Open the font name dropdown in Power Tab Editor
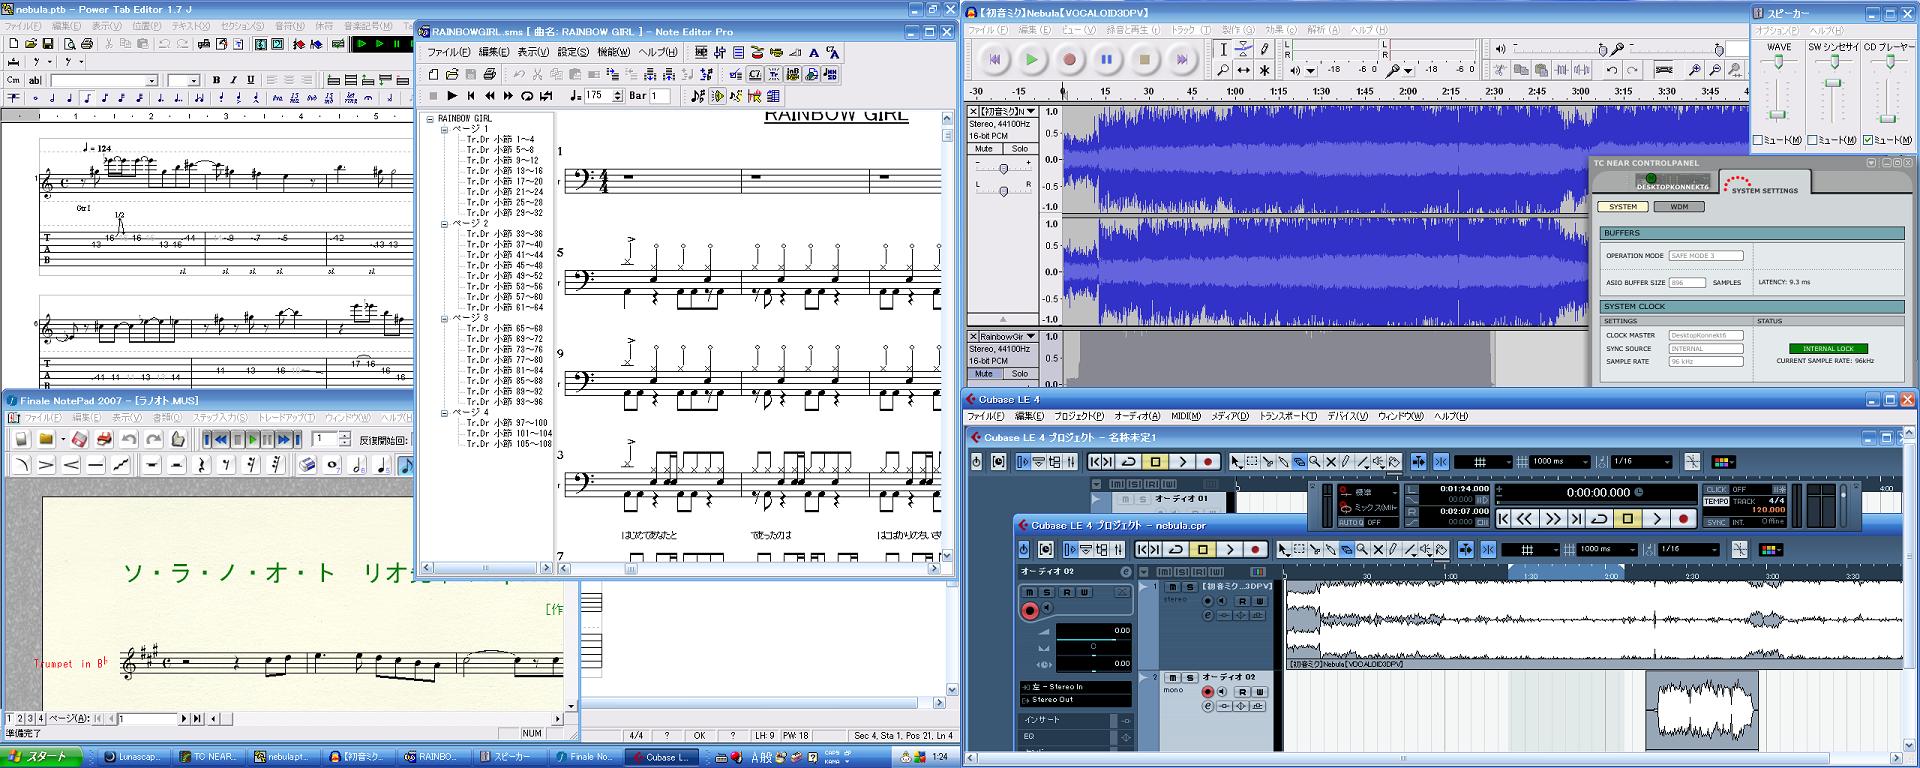 tap(152, 81)
